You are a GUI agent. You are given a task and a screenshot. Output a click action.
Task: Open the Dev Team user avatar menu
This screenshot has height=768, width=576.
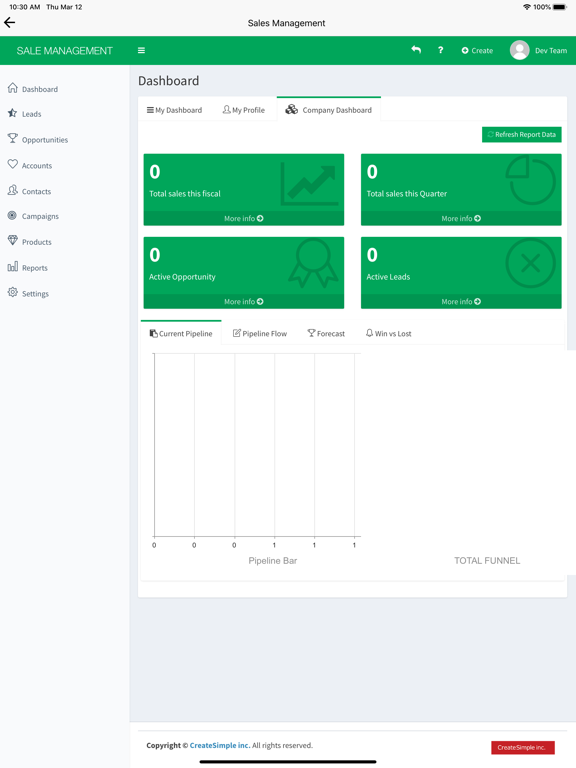click(x=520, y=50)
